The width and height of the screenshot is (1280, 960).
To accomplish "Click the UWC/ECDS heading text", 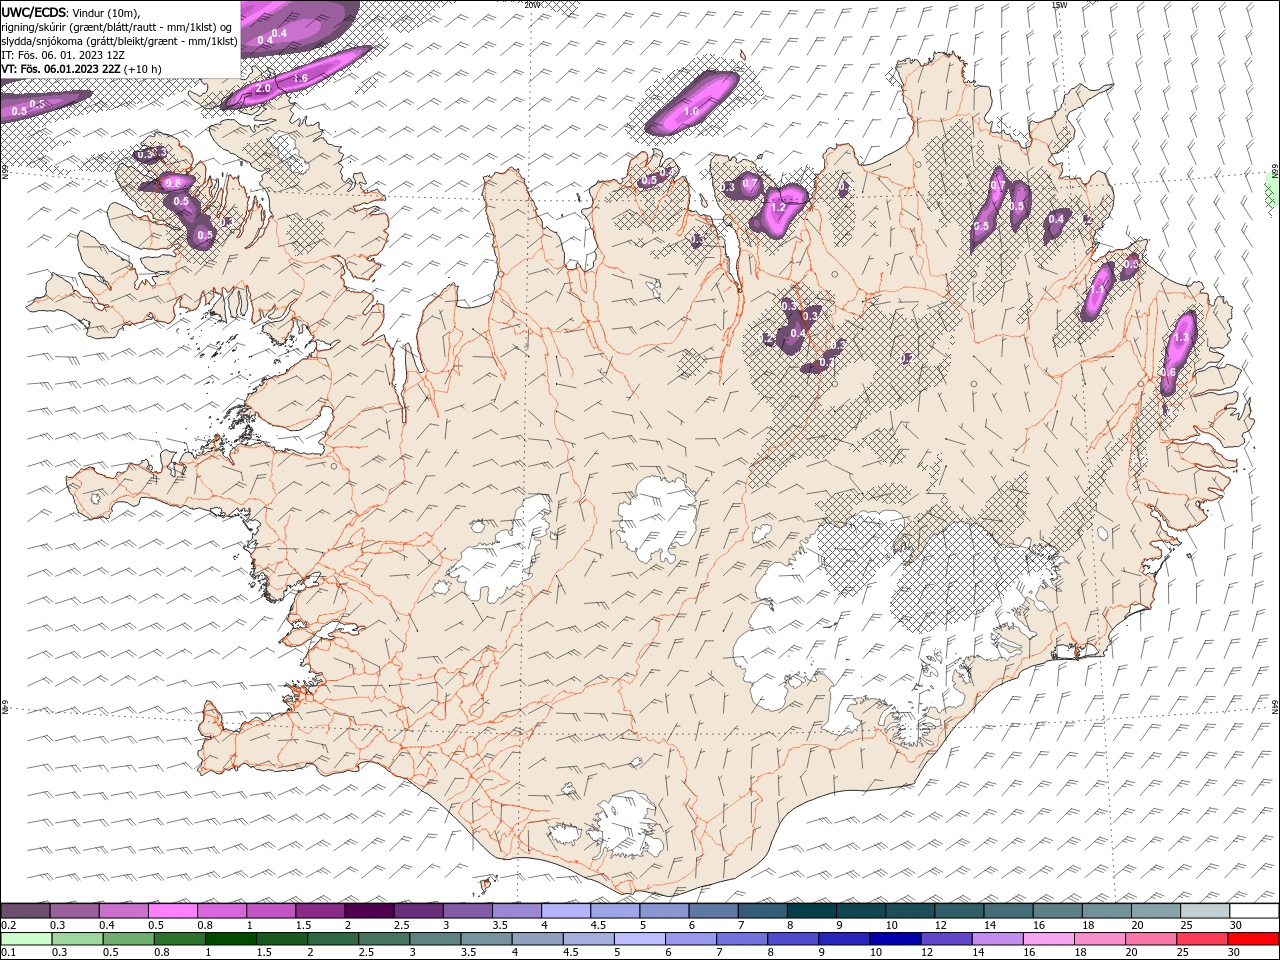I will [x=34, y=11].
